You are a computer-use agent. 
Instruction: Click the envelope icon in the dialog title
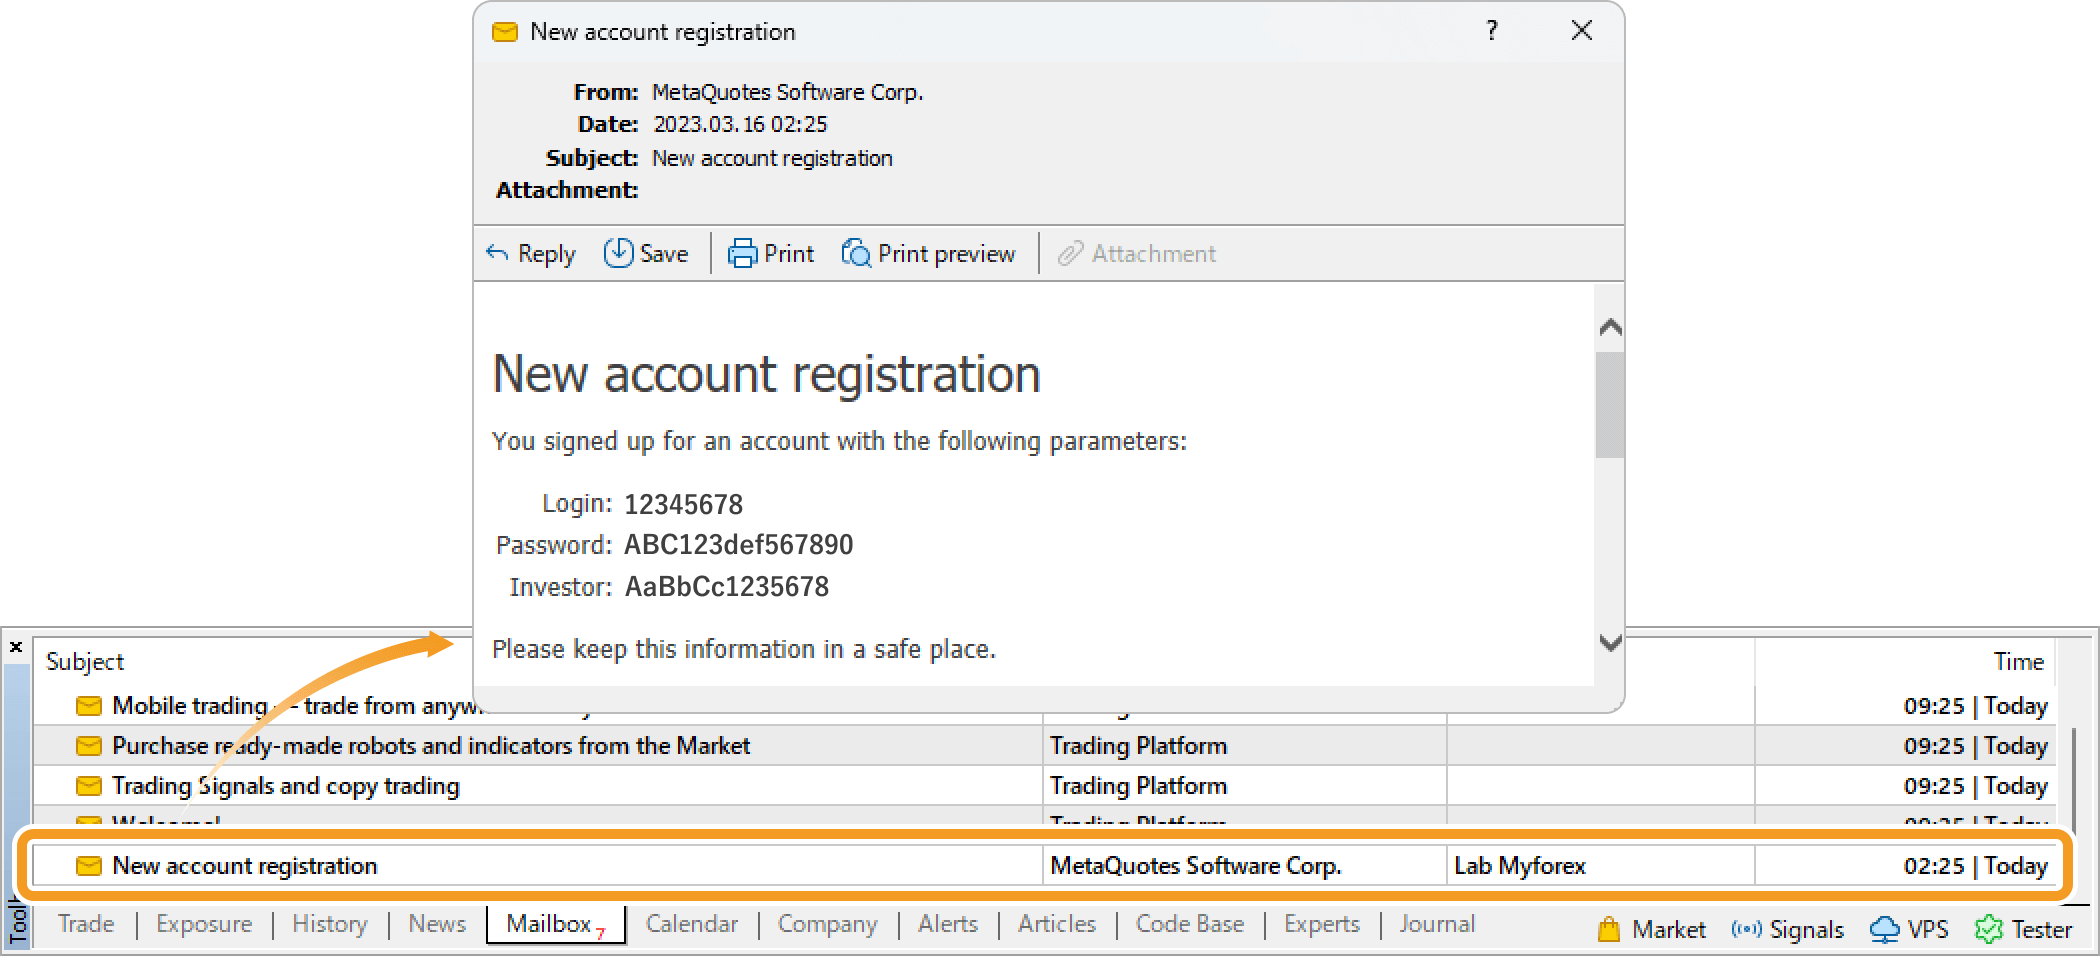click(505, 32)
